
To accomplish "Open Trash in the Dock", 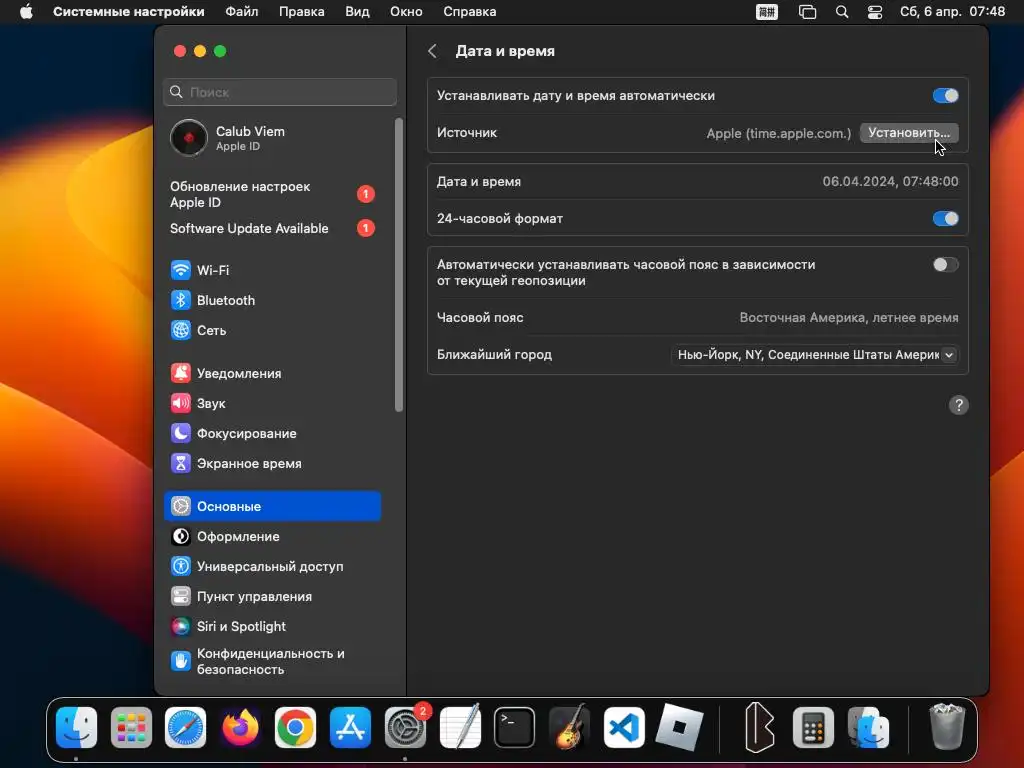I will point(947,726).
